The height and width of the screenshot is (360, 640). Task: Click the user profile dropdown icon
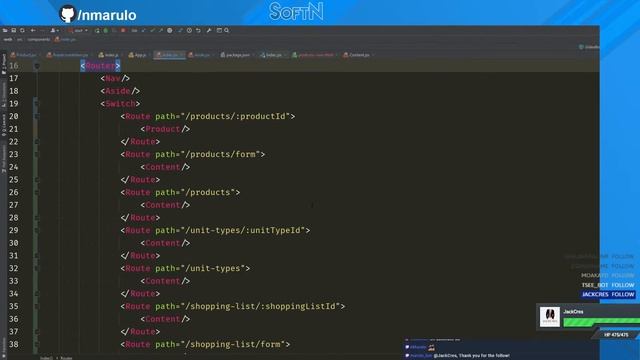[x=54, y=30]
